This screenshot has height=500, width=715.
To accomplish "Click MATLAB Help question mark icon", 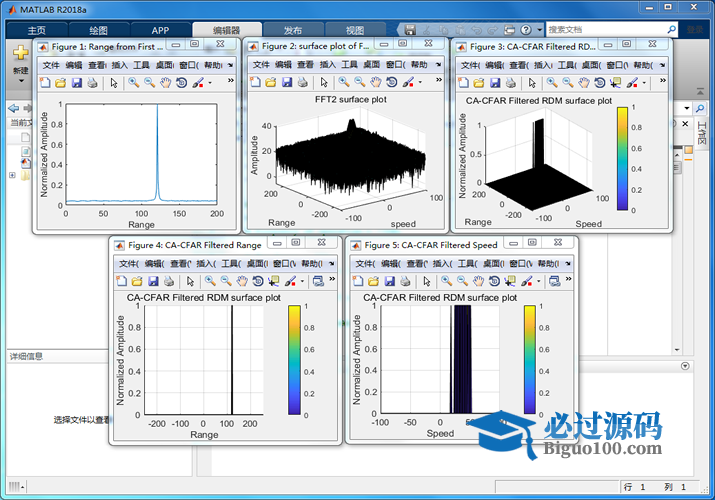I will [526, 30].
